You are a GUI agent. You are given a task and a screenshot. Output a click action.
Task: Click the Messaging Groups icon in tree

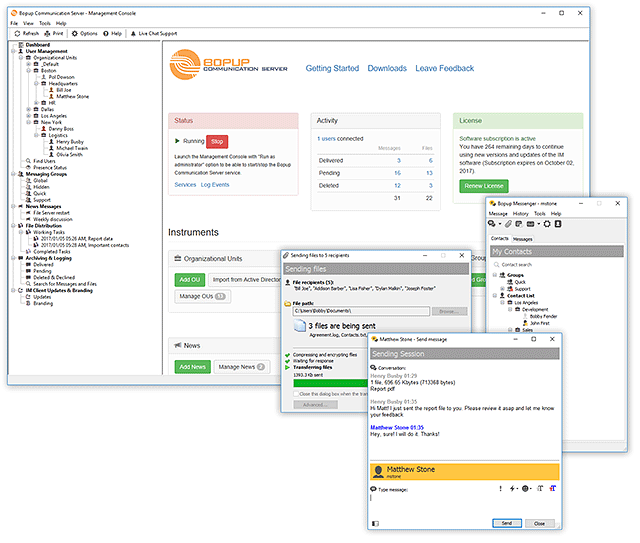tap(21, 174)
